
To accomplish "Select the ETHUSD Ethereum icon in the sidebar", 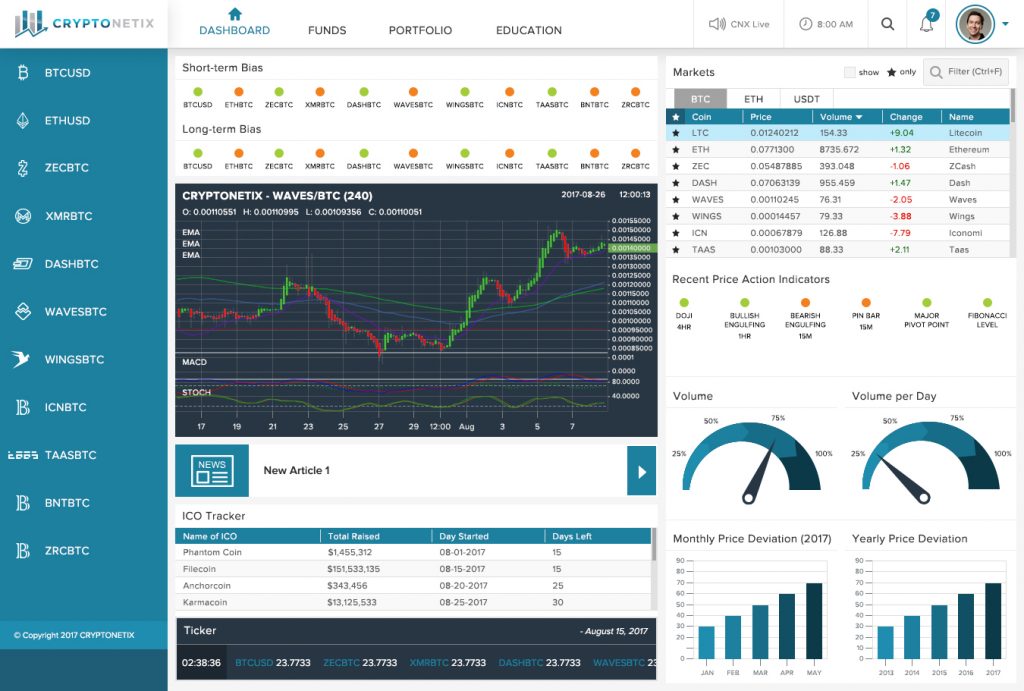I will (x=22, y=121).
